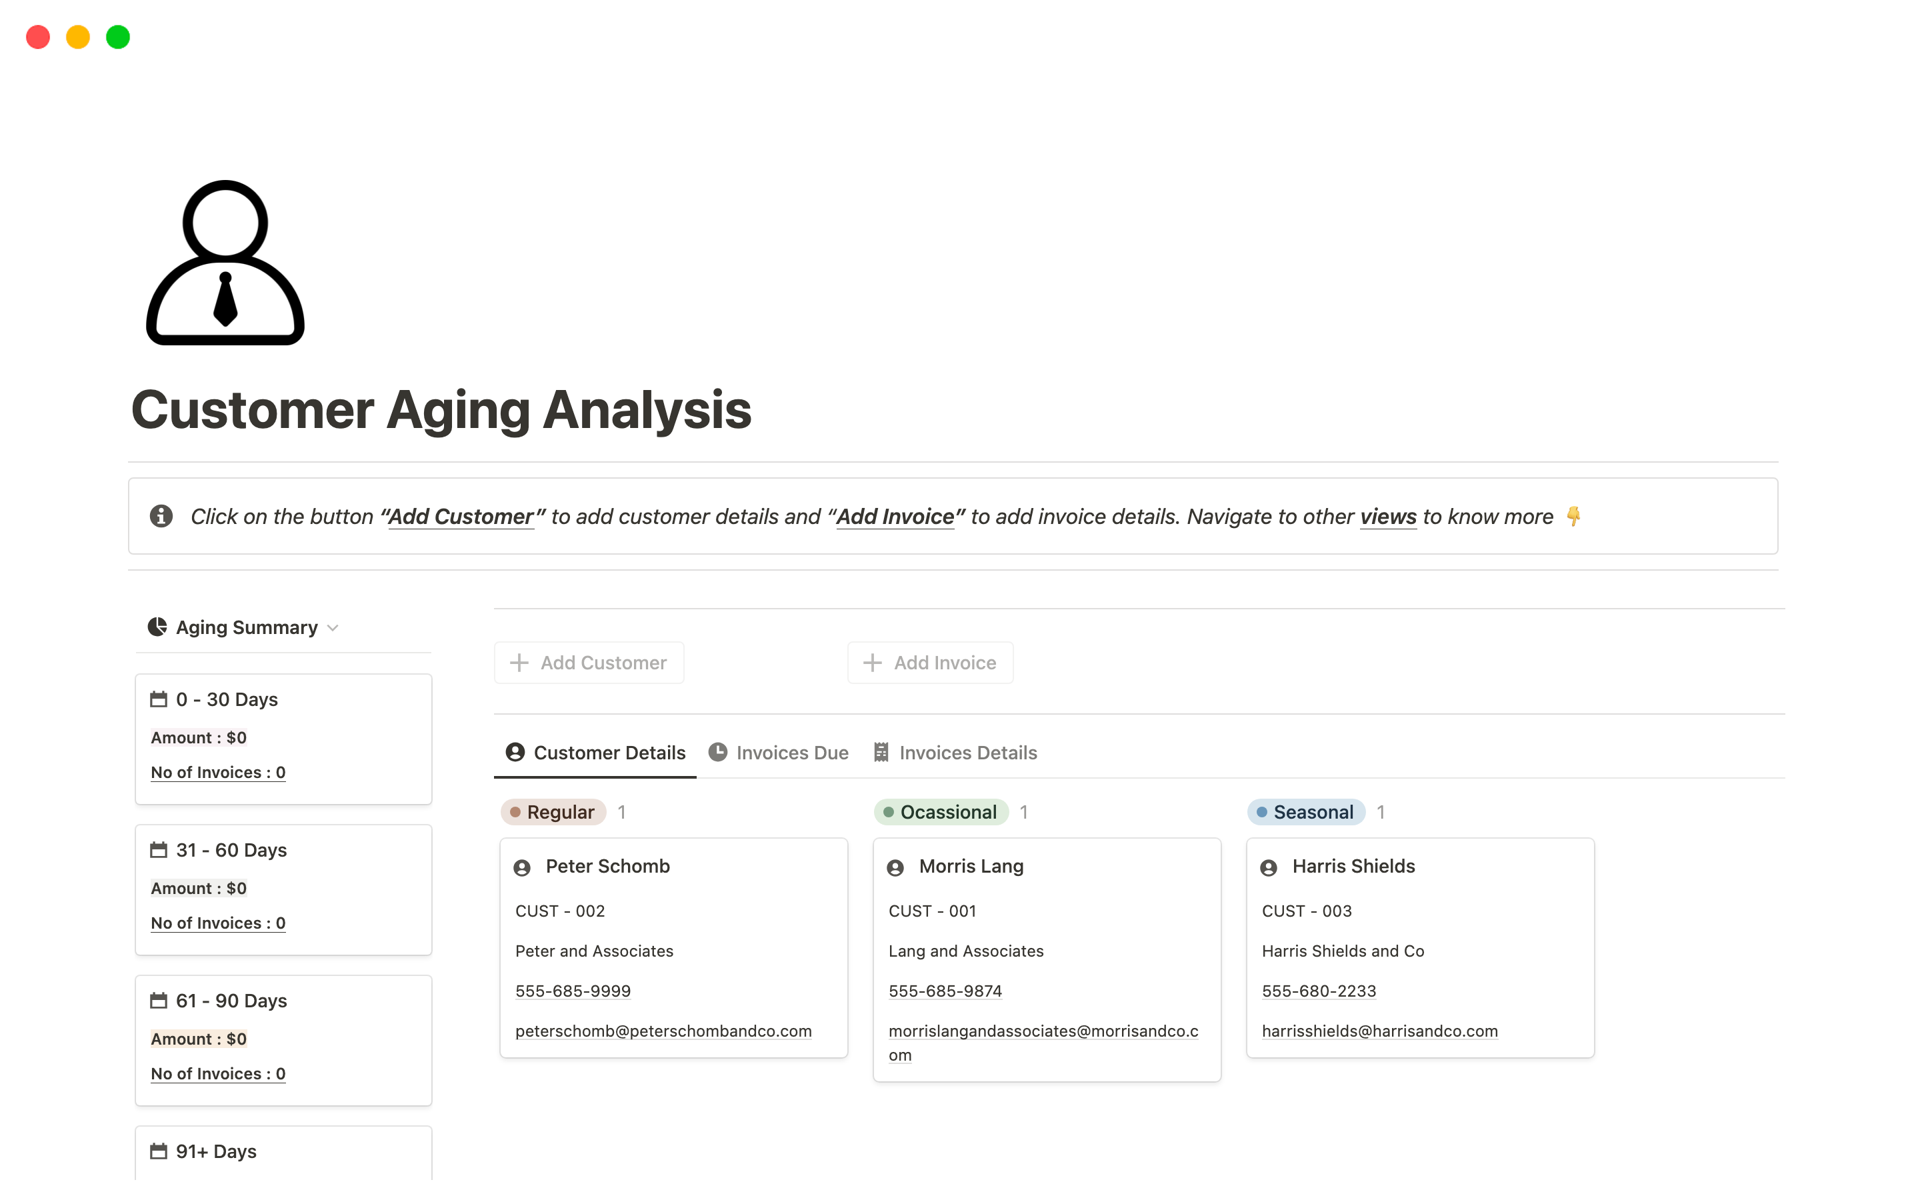Screen dimensions: 1920x1200
Task: Click the Aging Summary pie chart icon
Action: 157,627
